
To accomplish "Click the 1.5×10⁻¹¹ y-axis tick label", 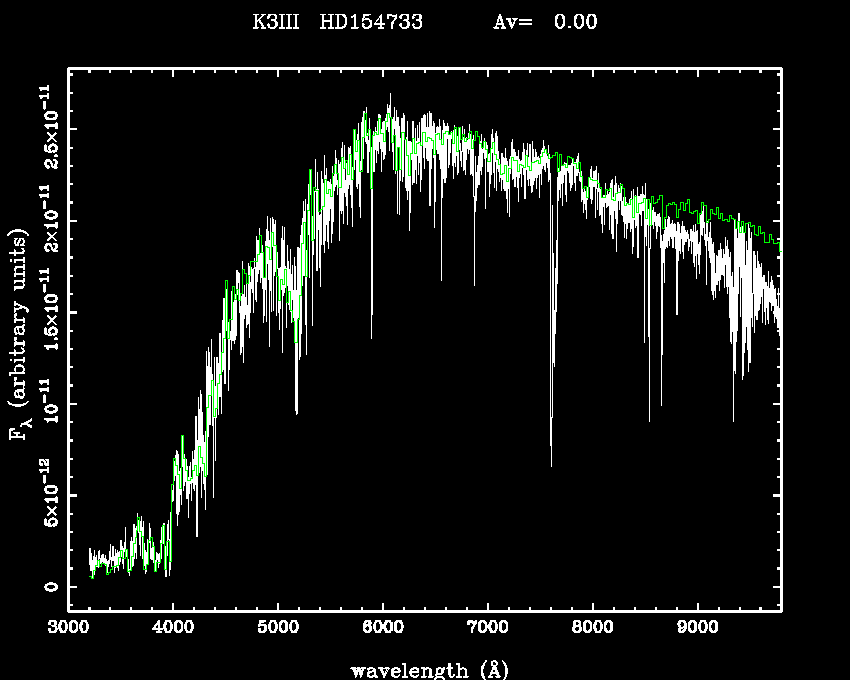I will click(48, 311).
